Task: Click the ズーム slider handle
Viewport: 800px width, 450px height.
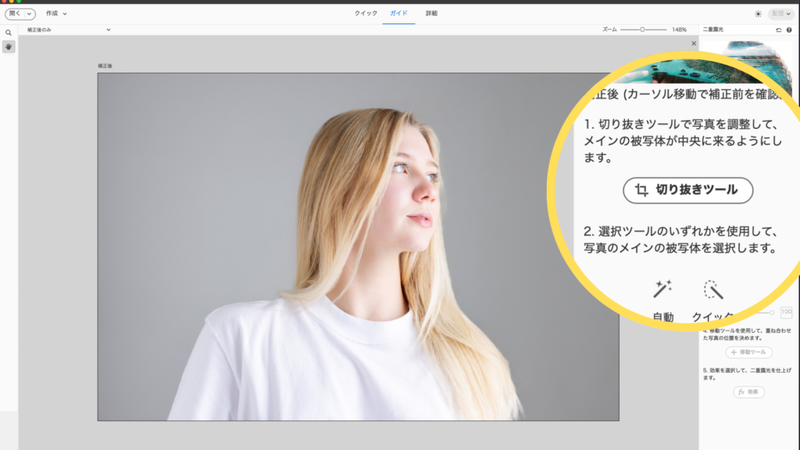Action: point(642,30)
